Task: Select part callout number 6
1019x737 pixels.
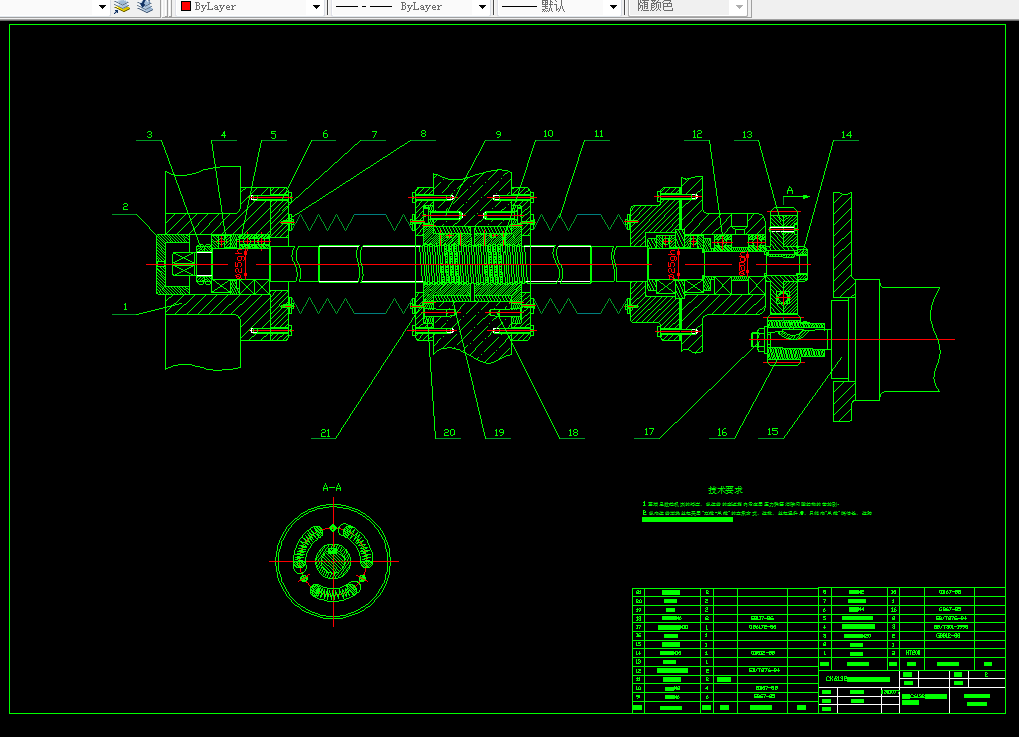Action: [x=326, y=134]
